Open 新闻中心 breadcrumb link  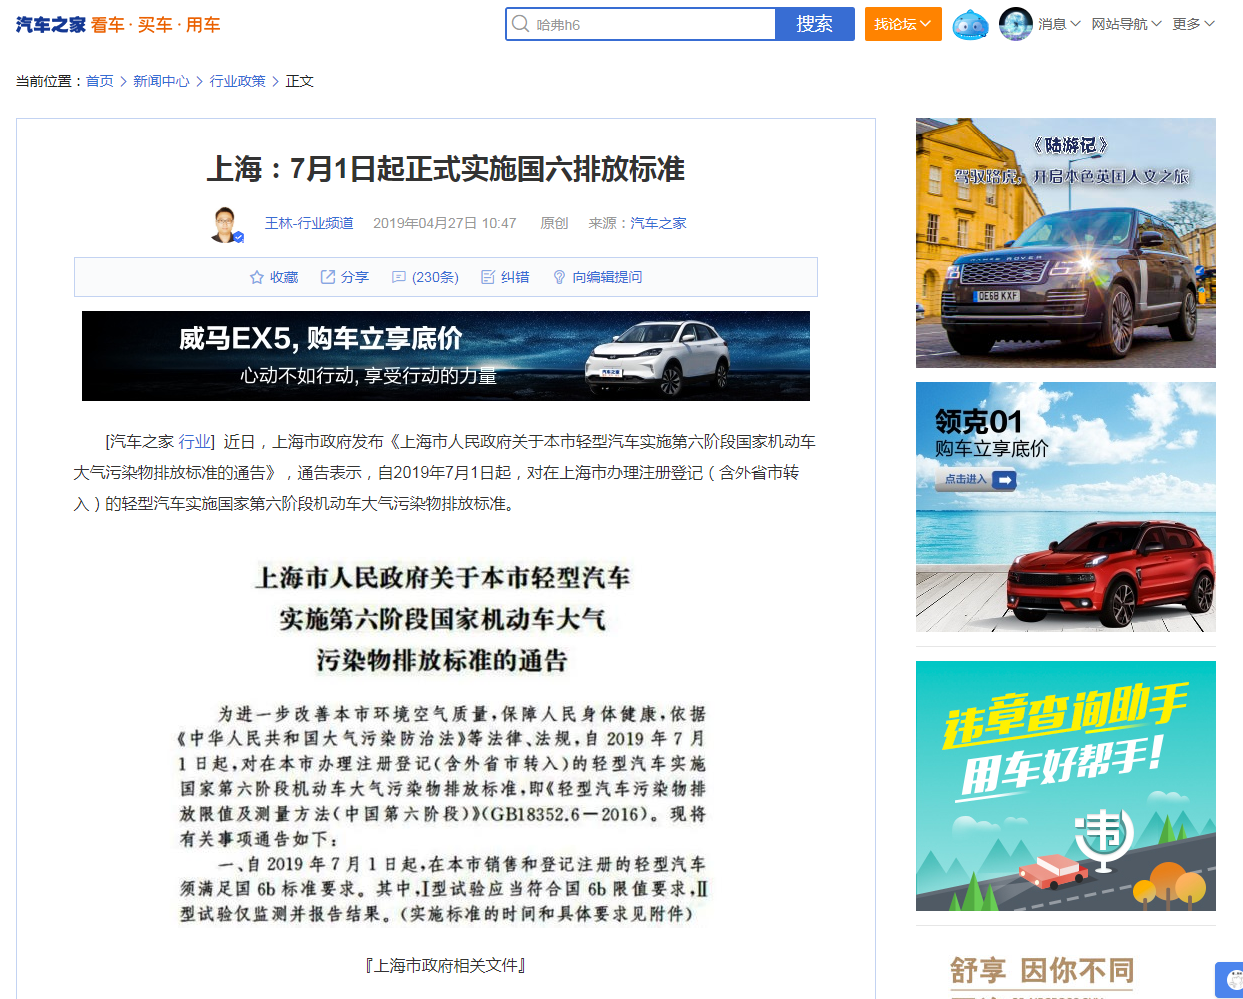click(161, 81)
